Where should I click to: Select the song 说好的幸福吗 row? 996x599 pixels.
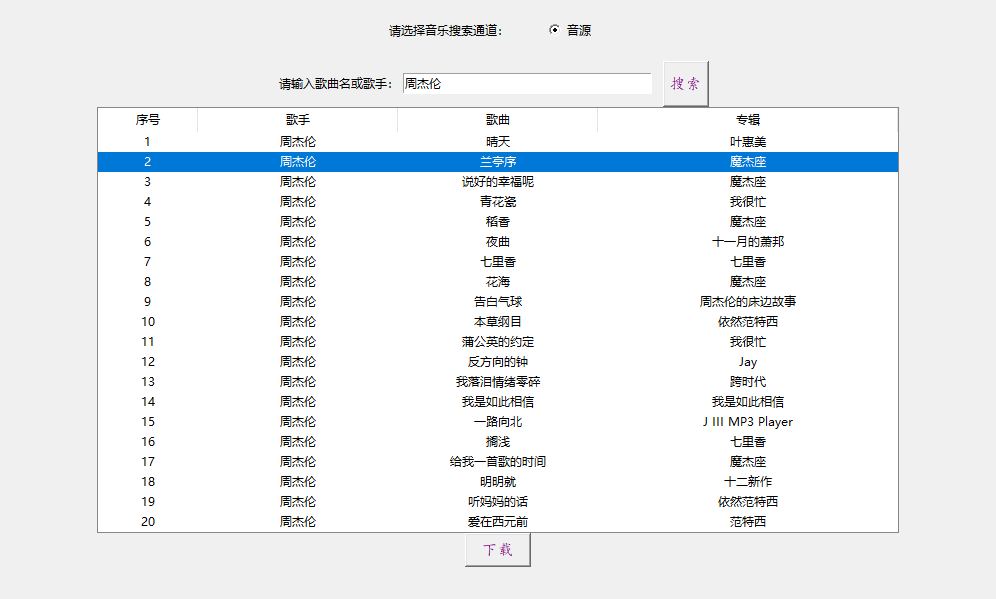tap(497, 181)
